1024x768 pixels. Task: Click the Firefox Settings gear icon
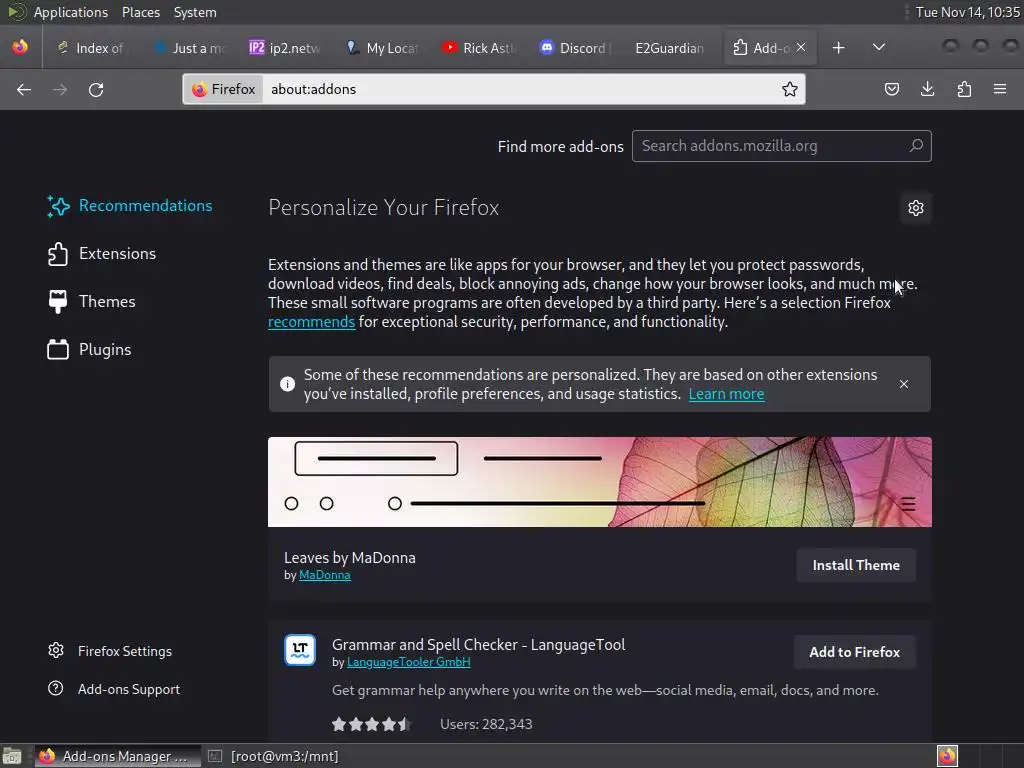(x=56, y=650)
